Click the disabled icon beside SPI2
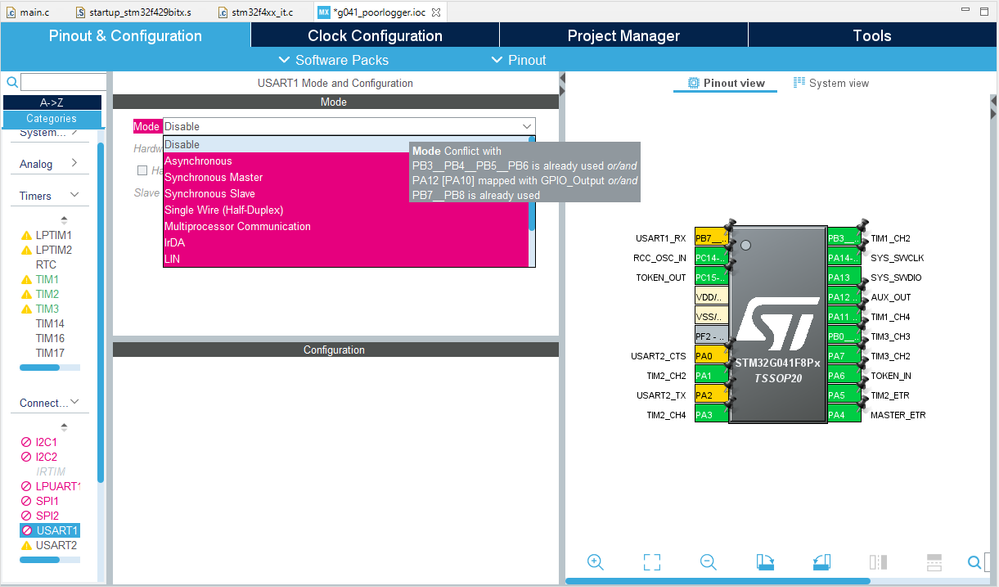Viewport: 999px width, 587px height. [26, 516]
